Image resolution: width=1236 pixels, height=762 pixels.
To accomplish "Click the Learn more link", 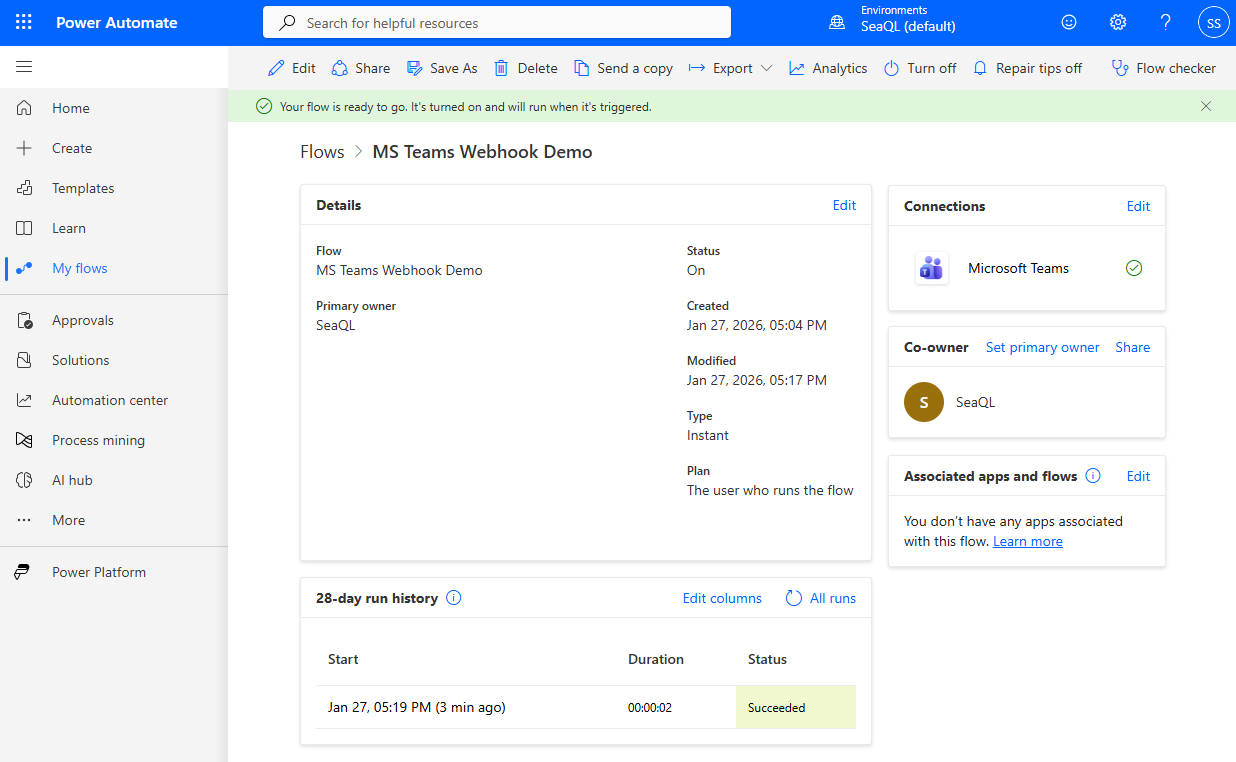I will click(1027, 541).
